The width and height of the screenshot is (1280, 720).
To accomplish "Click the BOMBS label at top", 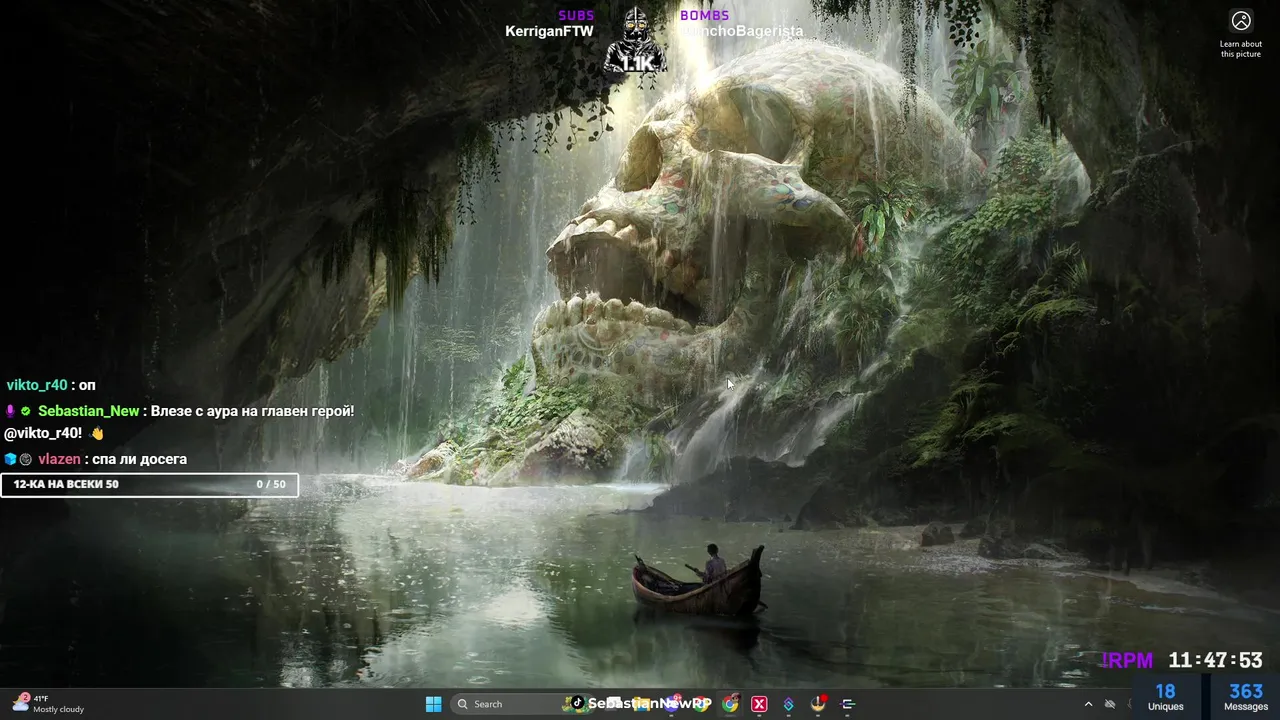I will click(x=705, y=15).
